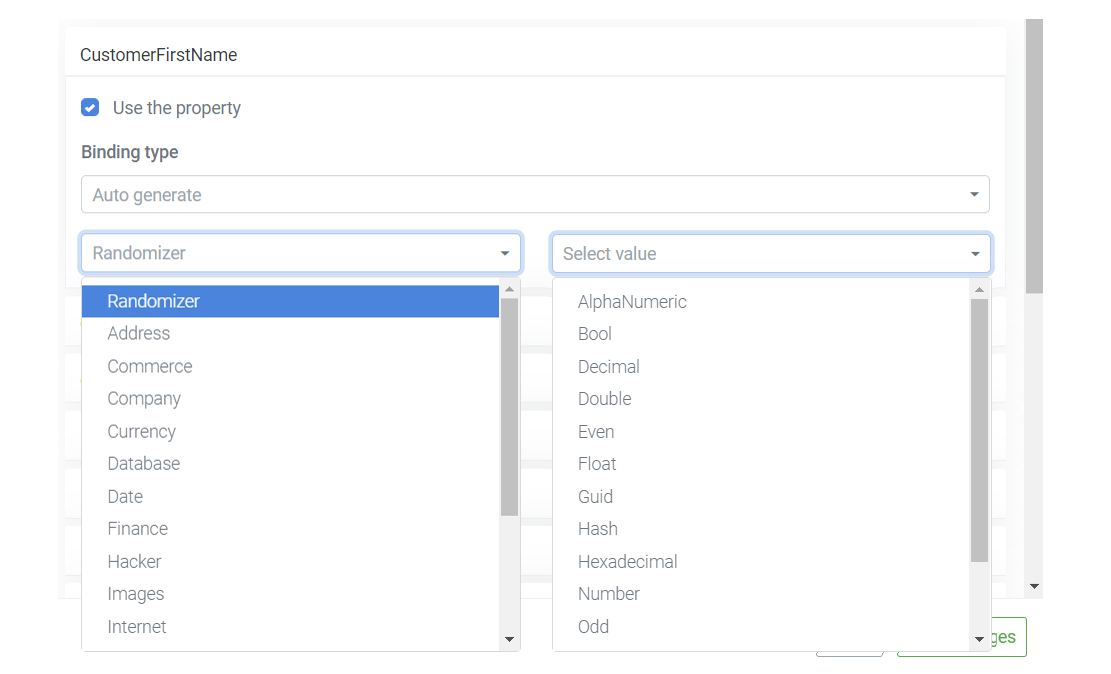The width and height of the screenshot is (1111, 674).
Task: Click the category list scroll-up arrow
Action: 509,289
